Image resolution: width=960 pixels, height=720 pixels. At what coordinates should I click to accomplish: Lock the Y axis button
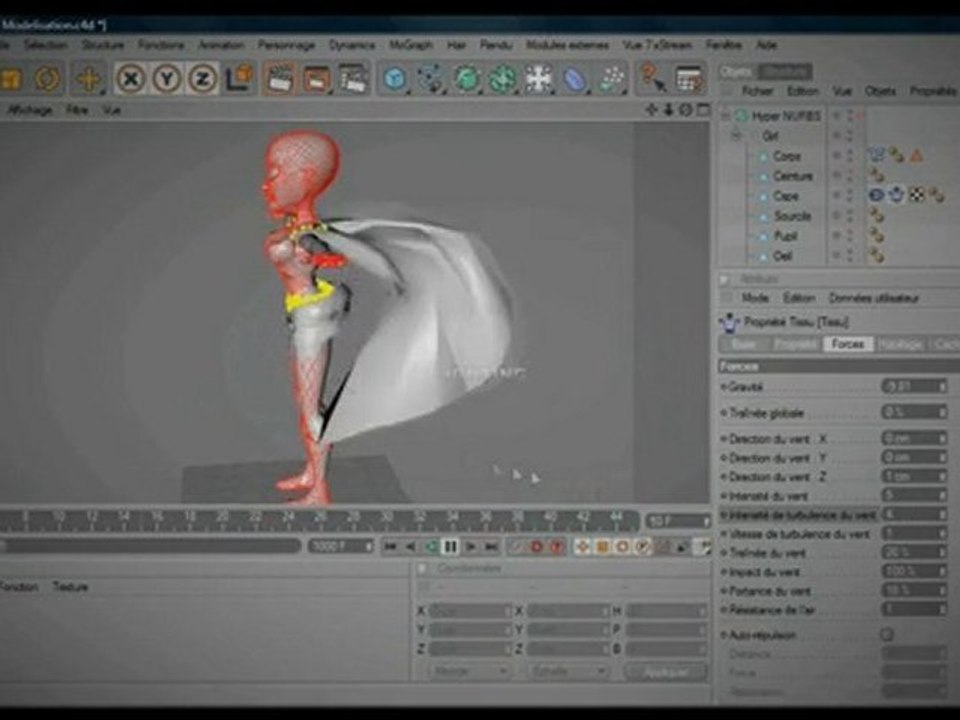(x=167, y=78)
